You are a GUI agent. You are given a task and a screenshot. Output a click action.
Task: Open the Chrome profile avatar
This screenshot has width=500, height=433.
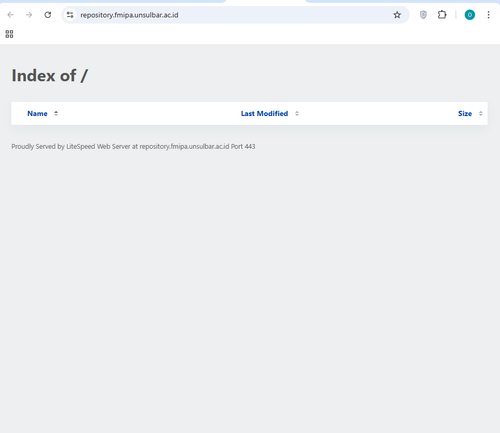[x=470, y=15]
